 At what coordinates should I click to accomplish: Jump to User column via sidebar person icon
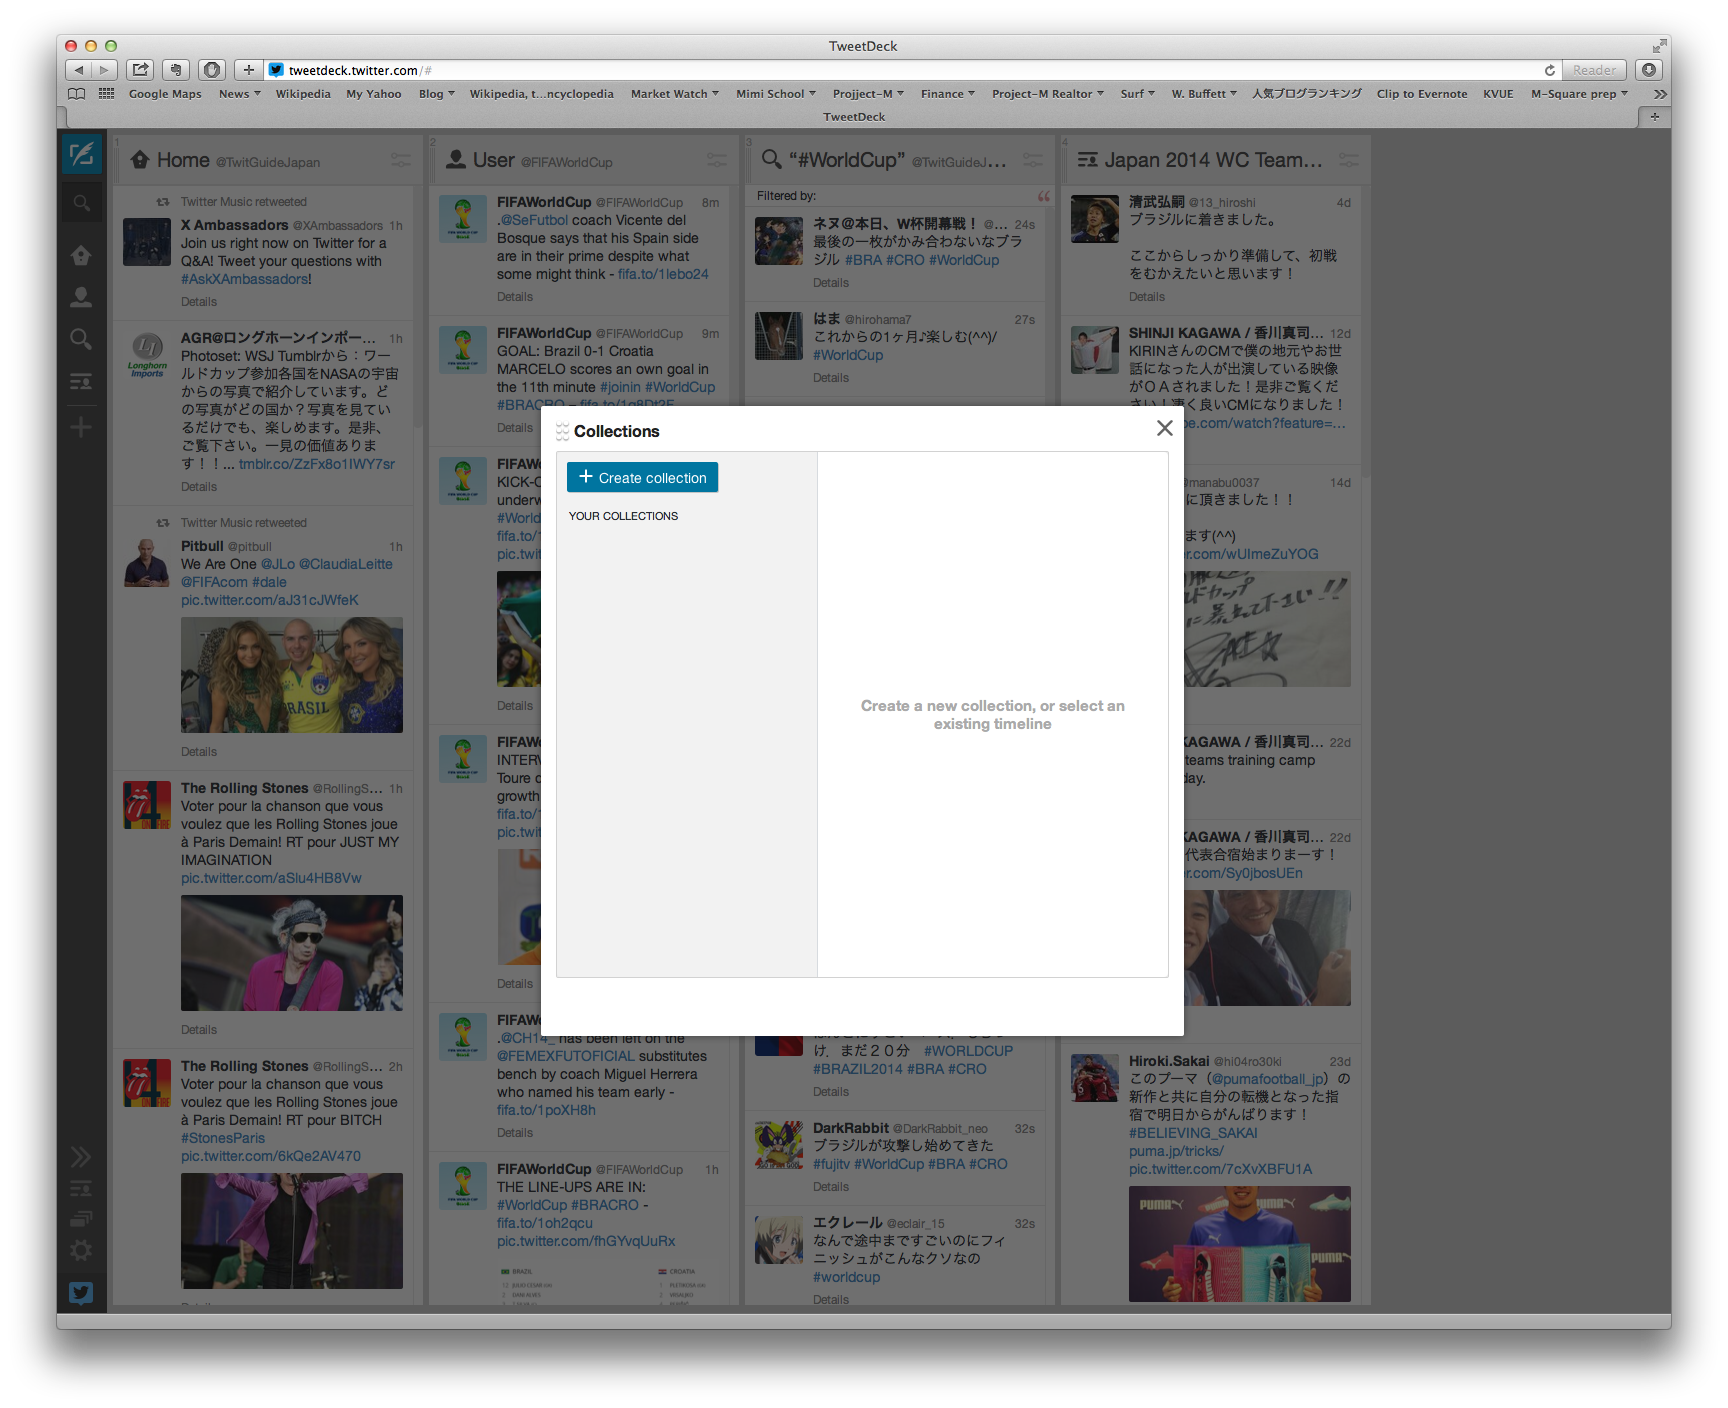coord(81,297)
